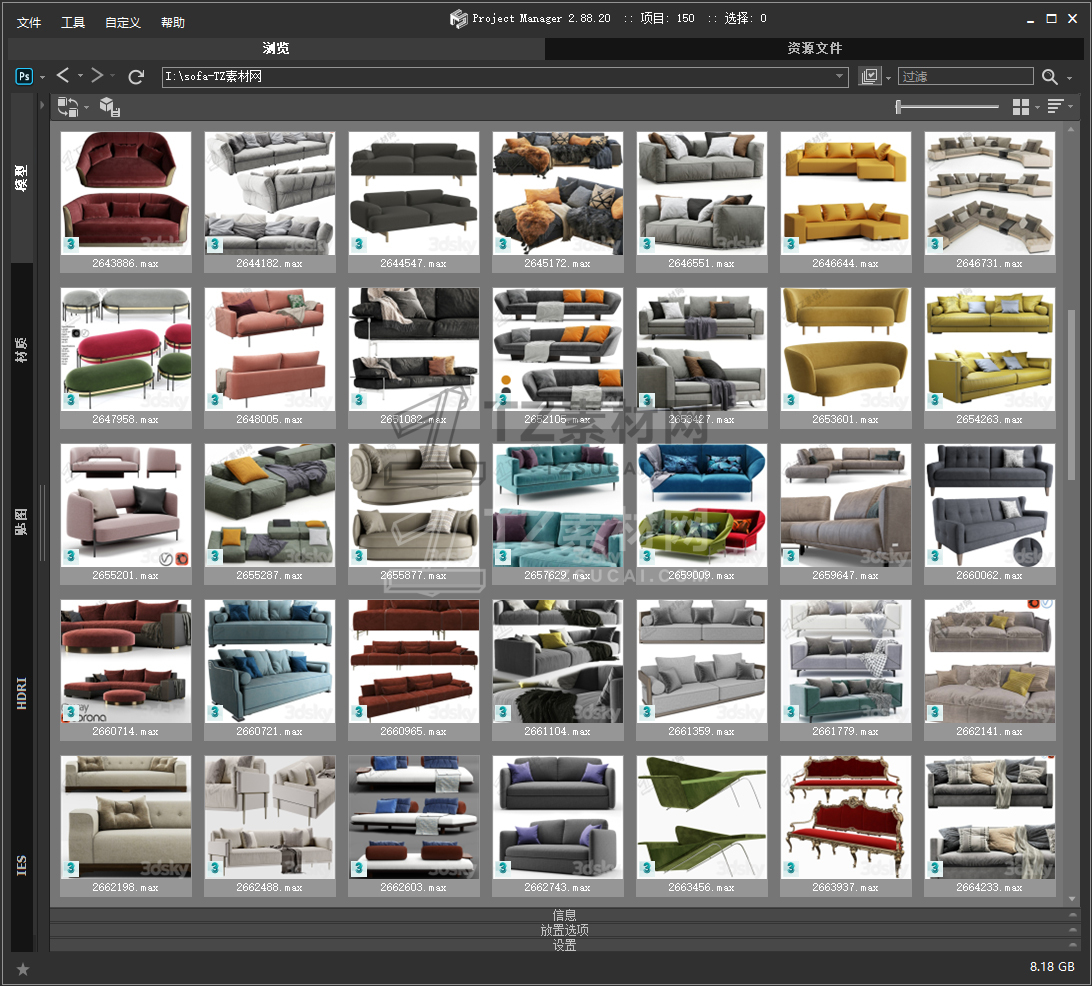Open the 自定义 menu
The height and width of the screenshot is (986, 1092).
click(123, 22)
